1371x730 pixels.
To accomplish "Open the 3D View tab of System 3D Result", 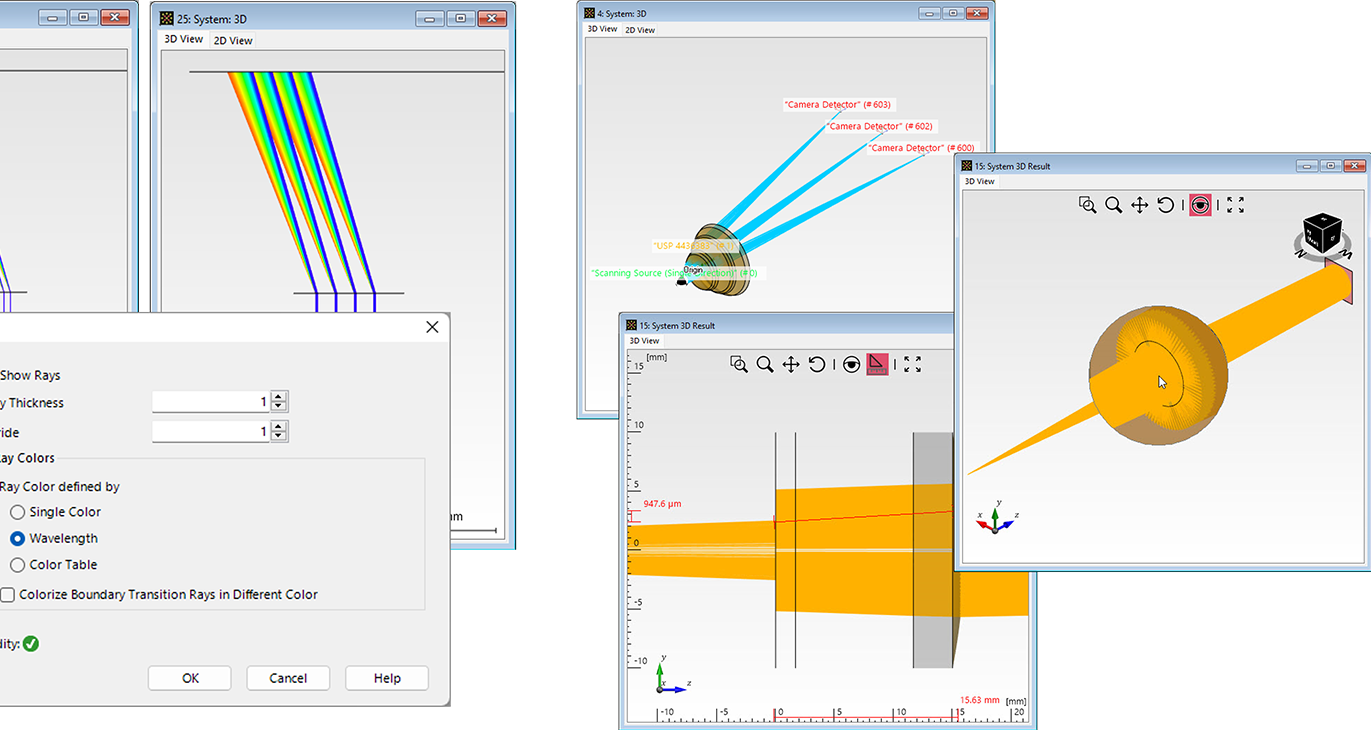I will pyautogui.click(x=979, y=181).
